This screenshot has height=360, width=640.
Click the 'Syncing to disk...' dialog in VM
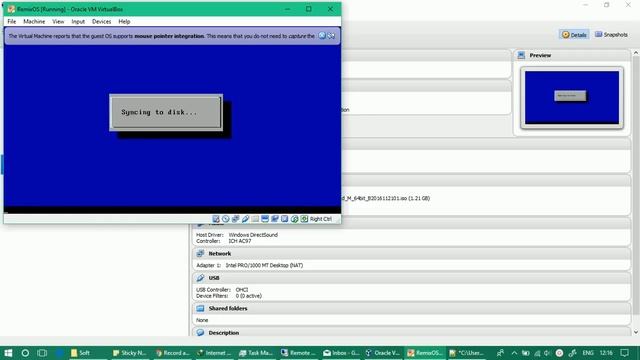click(166, 112)
